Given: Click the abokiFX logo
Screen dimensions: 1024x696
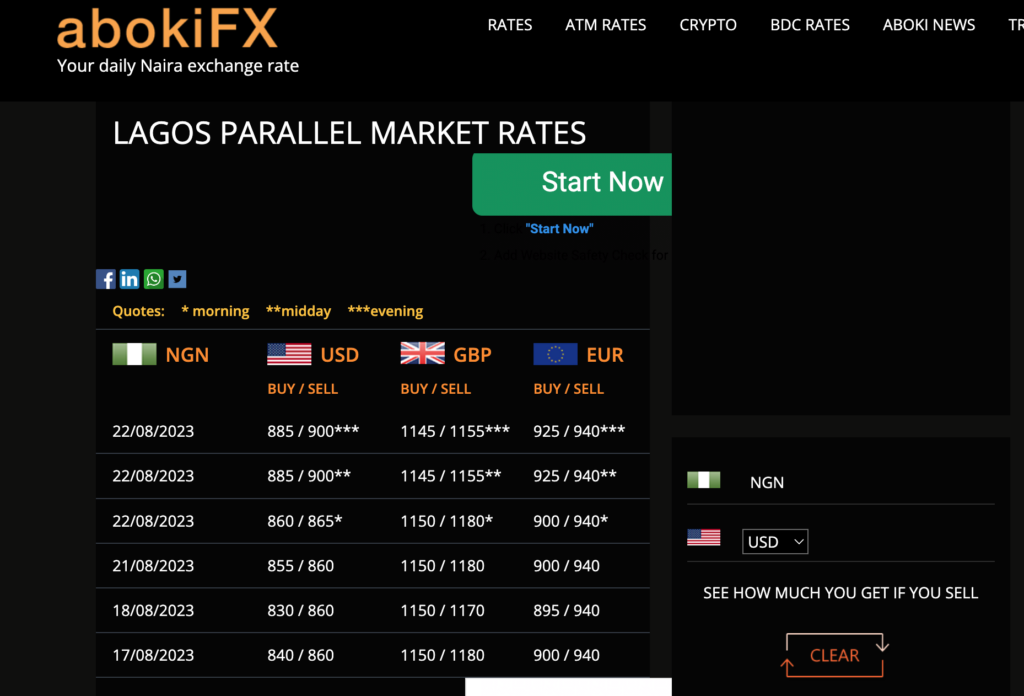Looking at the screenshot, I should 167,30.
